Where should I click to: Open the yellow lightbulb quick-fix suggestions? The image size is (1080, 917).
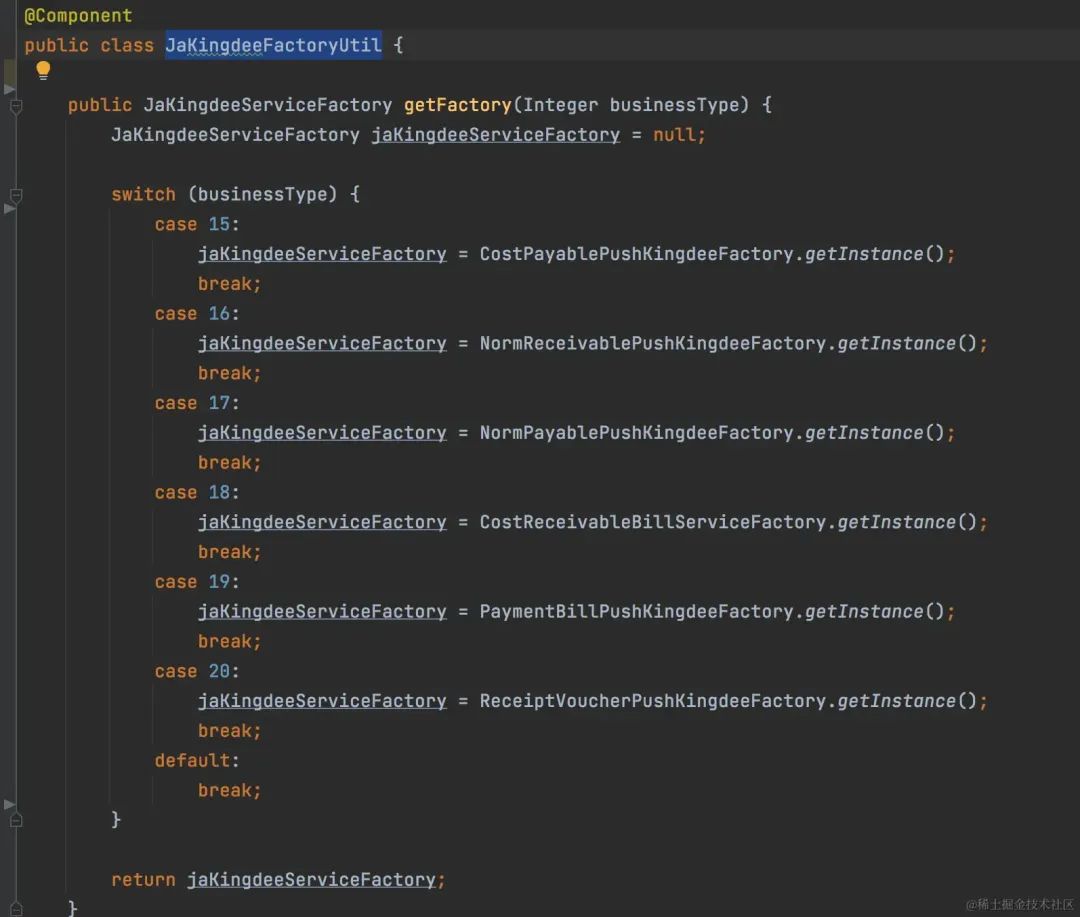pyautogui.click(x=43, y=70)
